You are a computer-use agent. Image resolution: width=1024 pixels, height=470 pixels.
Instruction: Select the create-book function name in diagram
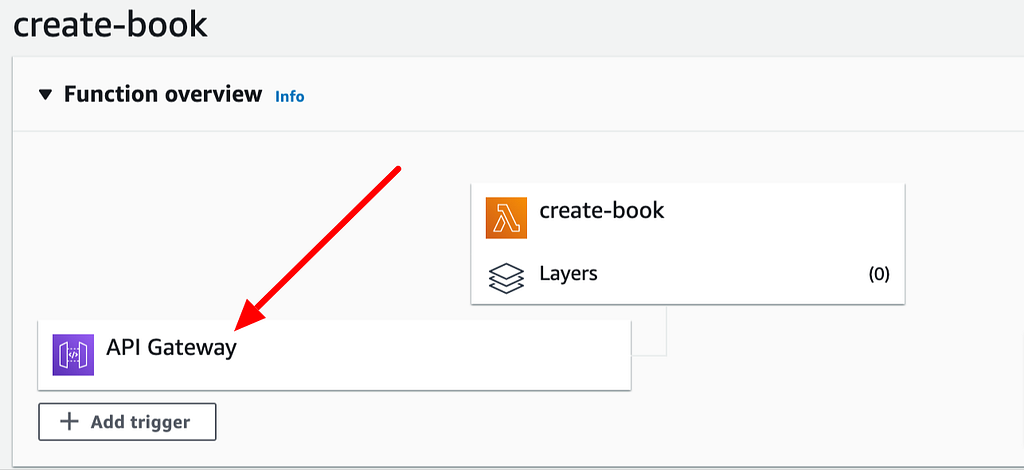[601, 210]
